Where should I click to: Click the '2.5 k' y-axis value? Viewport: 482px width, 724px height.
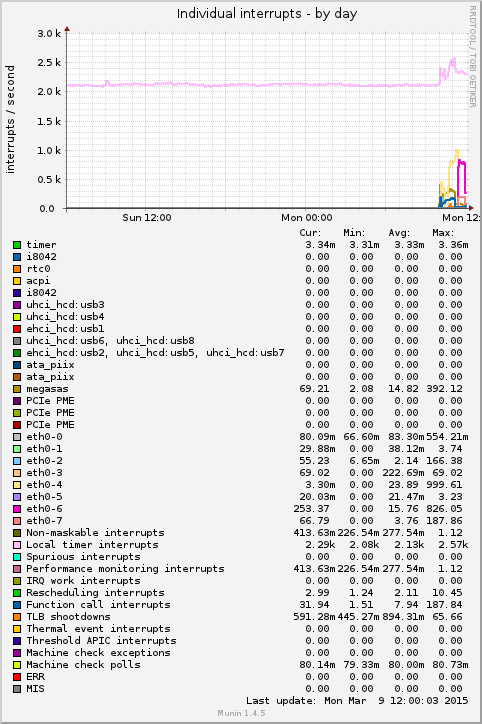pyautogui.click(x=49, y=63)
